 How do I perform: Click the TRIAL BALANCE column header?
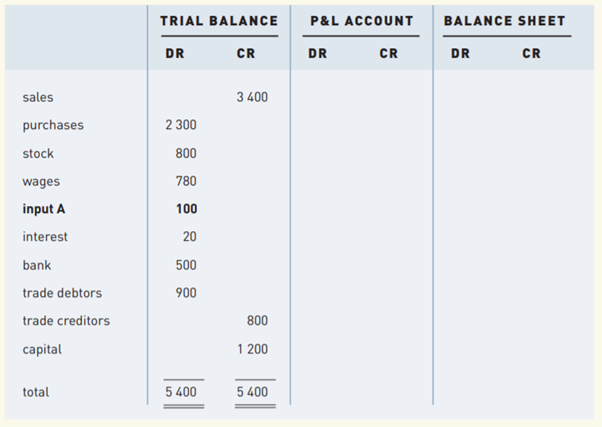pyautogui.click(x=219, y=21)
